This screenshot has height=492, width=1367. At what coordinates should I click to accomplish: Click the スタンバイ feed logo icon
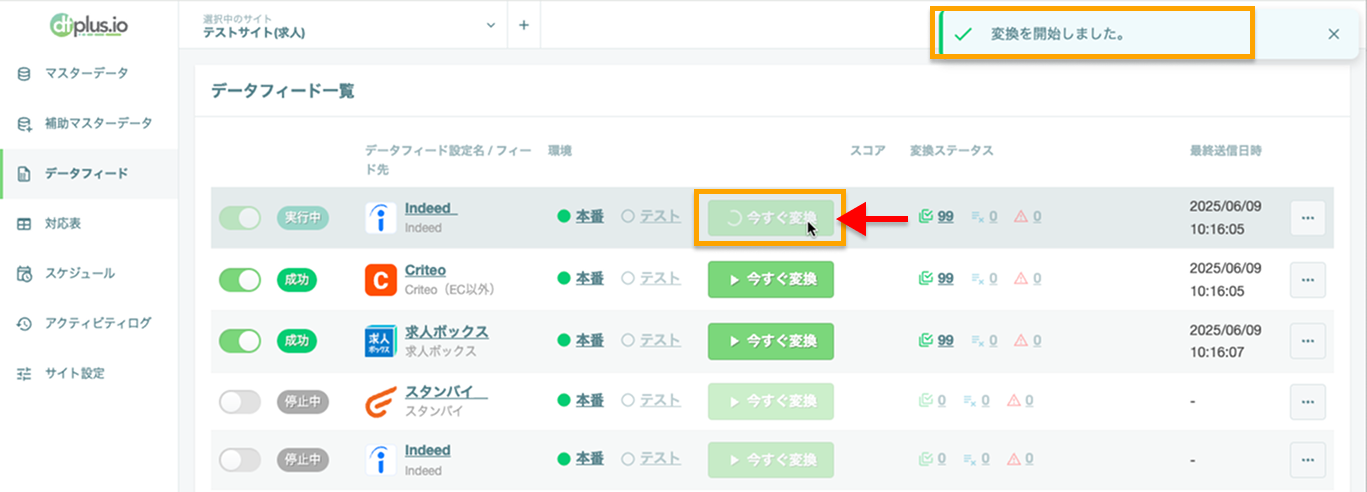381,401
